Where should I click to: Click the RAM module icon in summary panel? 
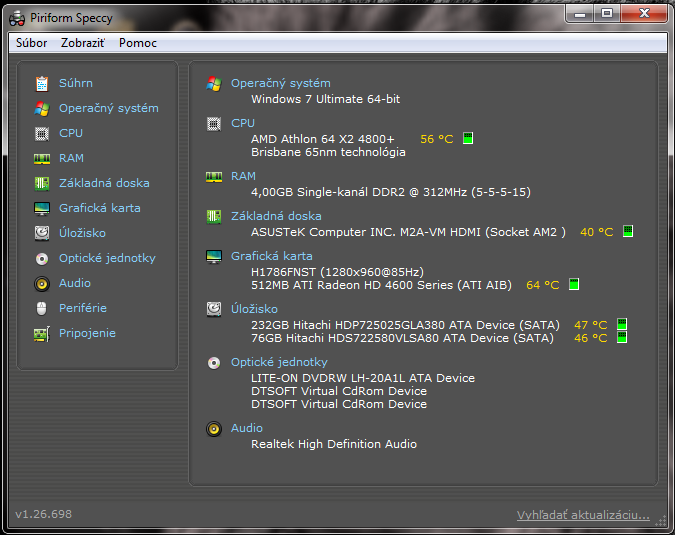point(214,177)
